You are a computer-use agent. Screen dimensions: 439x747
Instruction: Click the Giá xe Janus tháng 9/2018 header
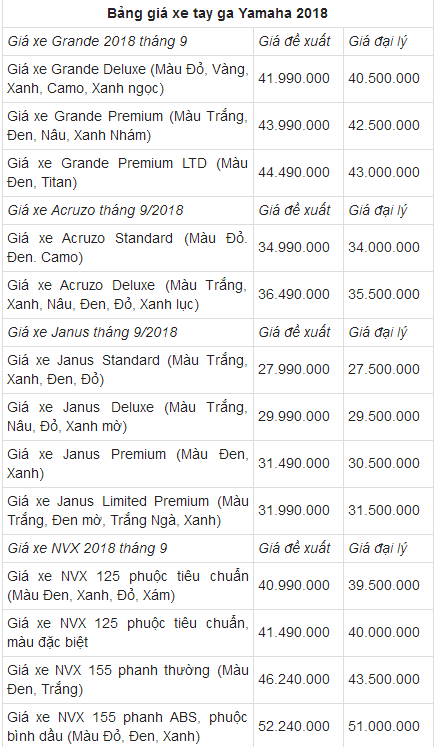point(92,332)
